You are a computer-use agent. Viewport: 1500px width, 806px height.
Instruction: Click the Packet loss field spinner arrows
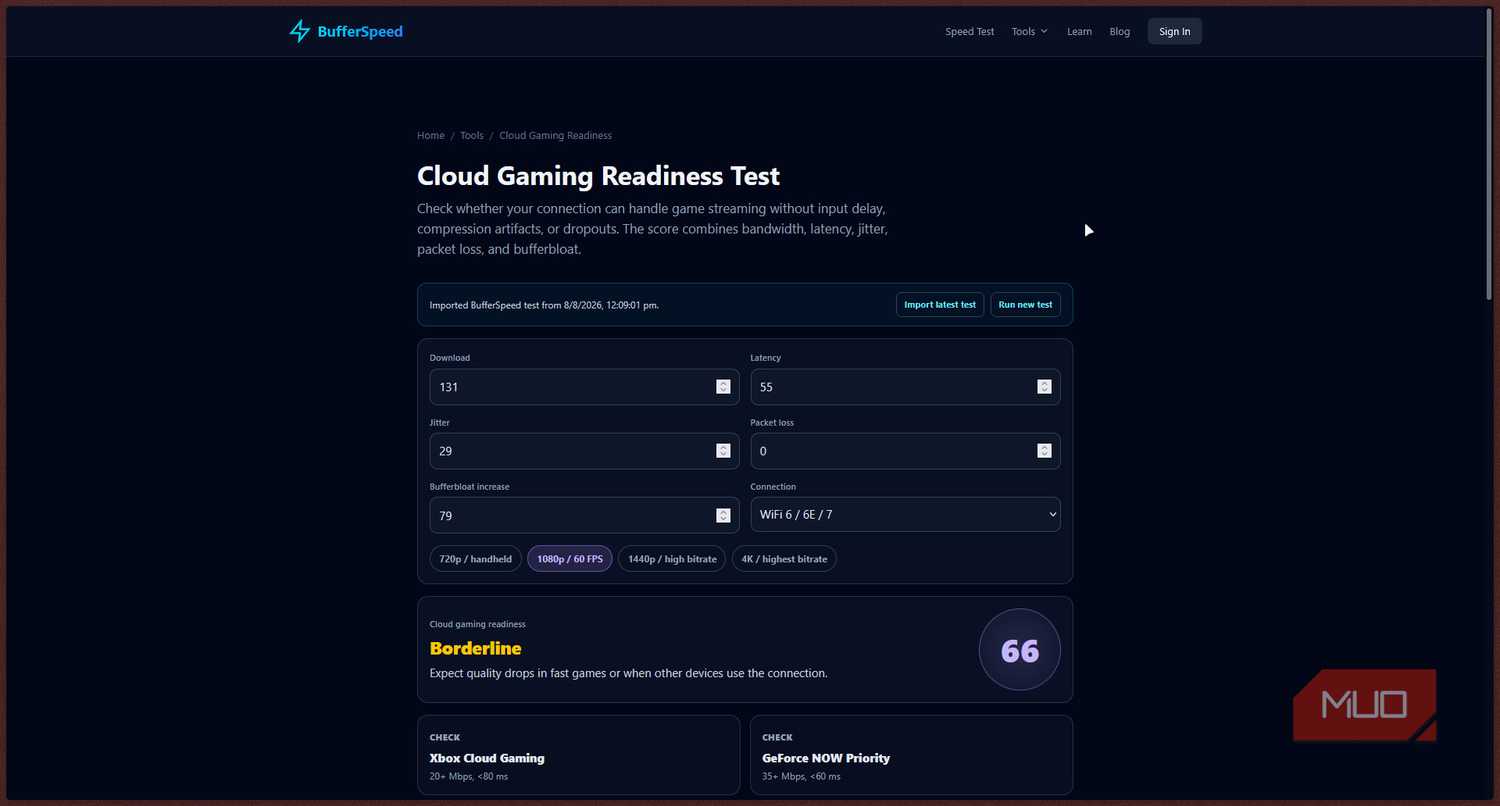click(1044, 451)
